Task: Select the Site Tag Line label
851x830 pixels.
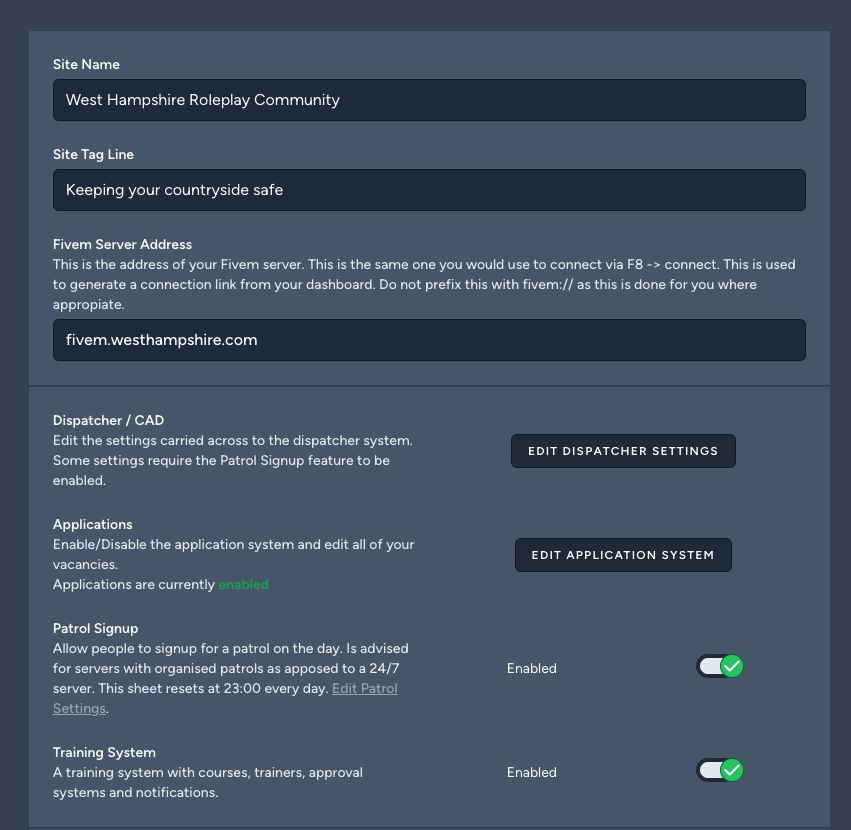Action: [x=93, y=154]
